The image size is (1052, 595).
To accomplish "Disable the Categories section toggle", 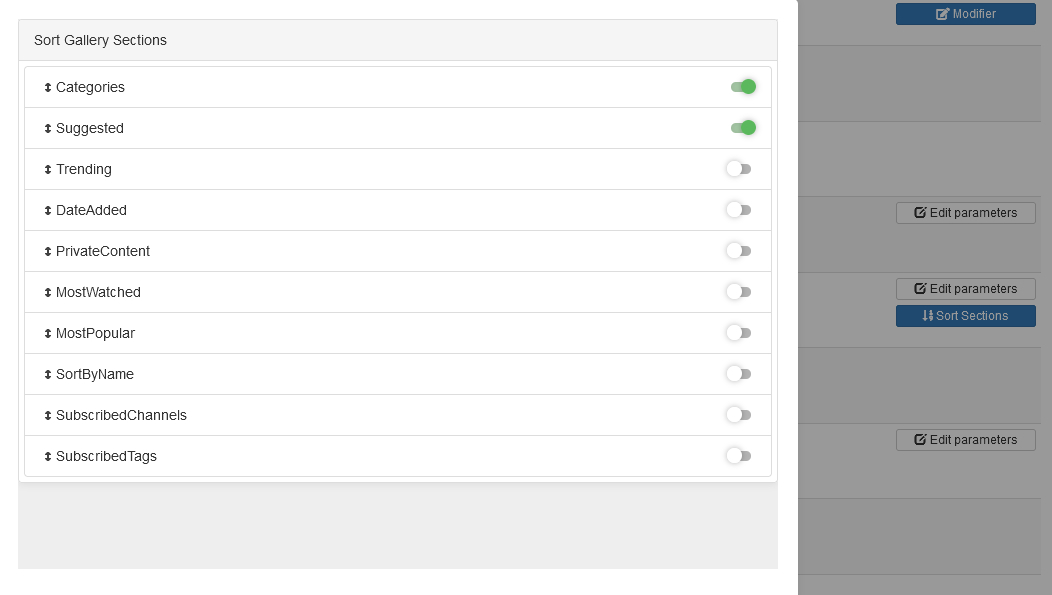I will click(x=743, y=87).
